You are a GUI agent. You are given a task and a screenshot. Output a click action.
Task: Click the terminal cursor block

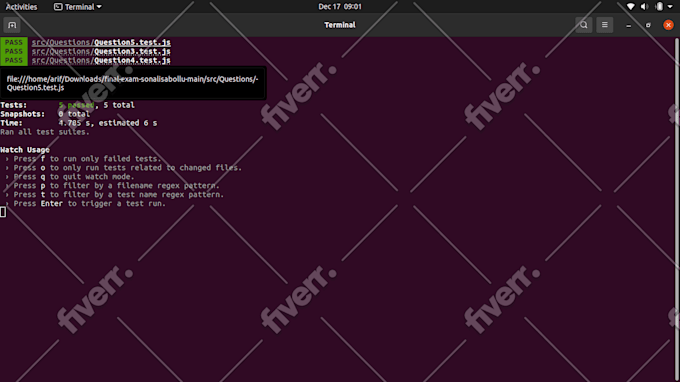[3, 212]
